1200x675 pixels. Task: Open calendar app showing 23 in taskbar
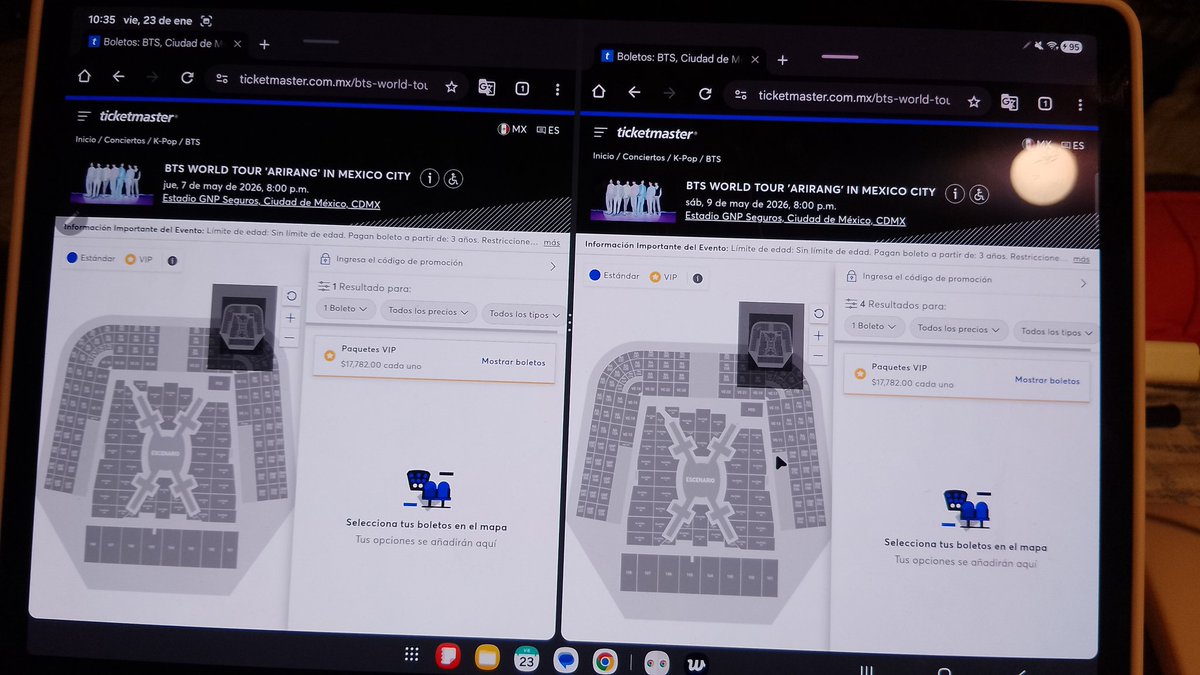526,658
